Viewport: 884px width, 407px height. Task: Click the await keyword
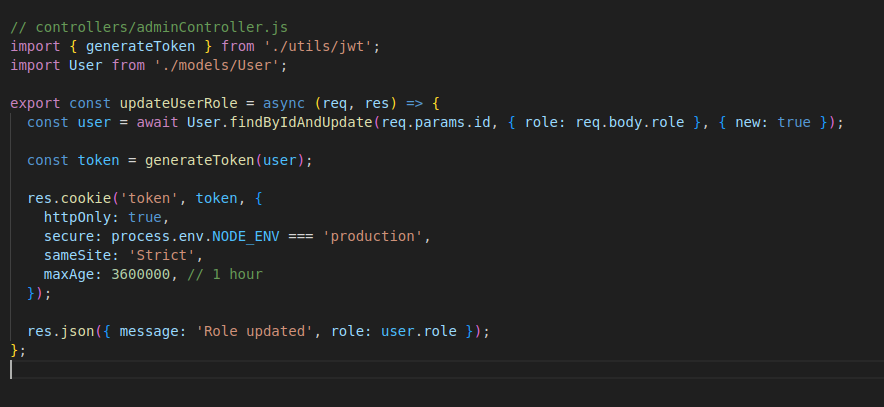coord(157,122)
